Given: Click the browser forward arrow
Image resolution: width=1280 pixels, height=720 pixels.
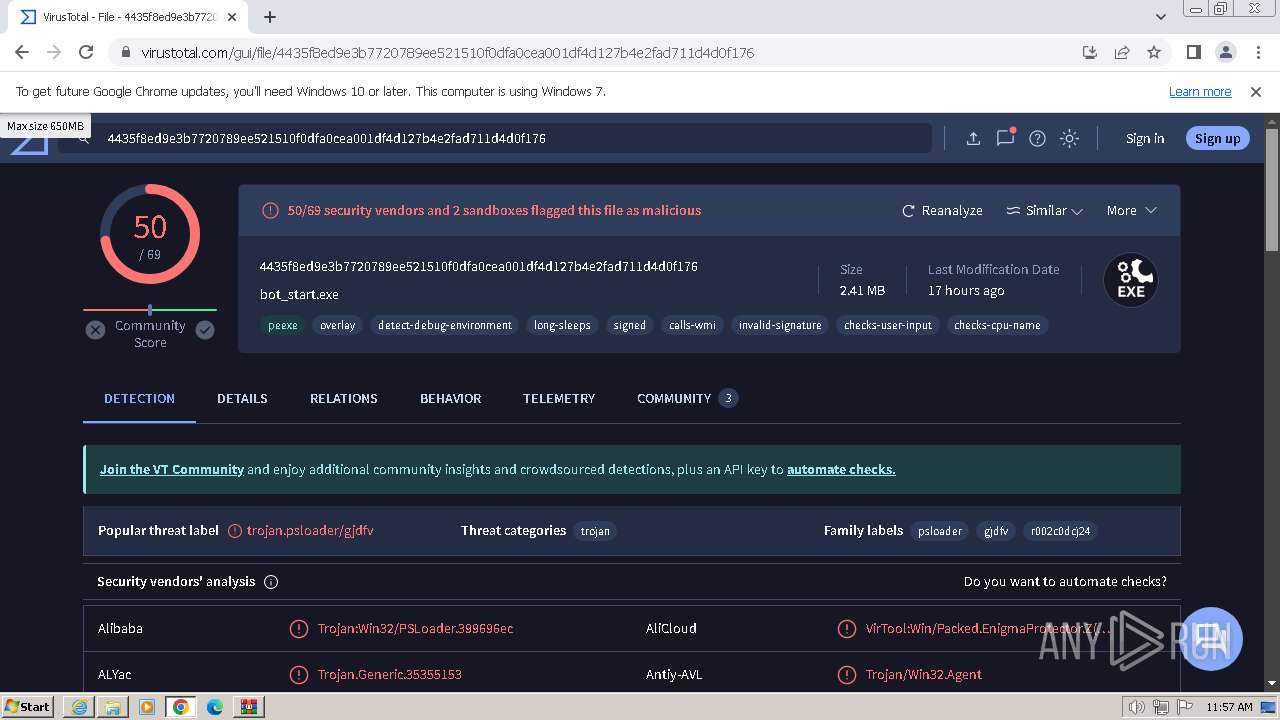Looking at the screenshot, I should [x=54, y=52].
